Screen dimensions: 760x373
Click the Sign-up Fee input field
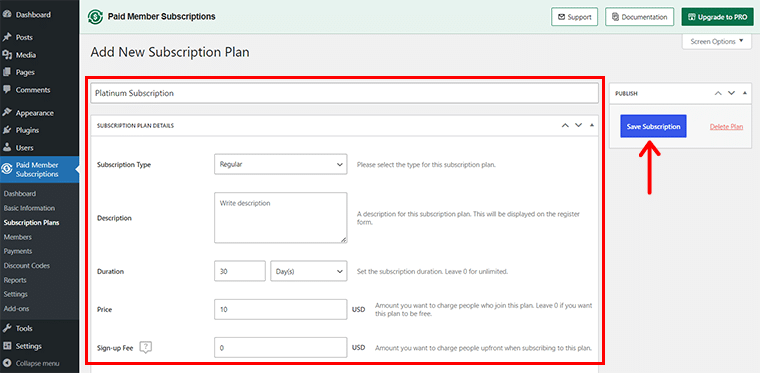tap(281, 347)
